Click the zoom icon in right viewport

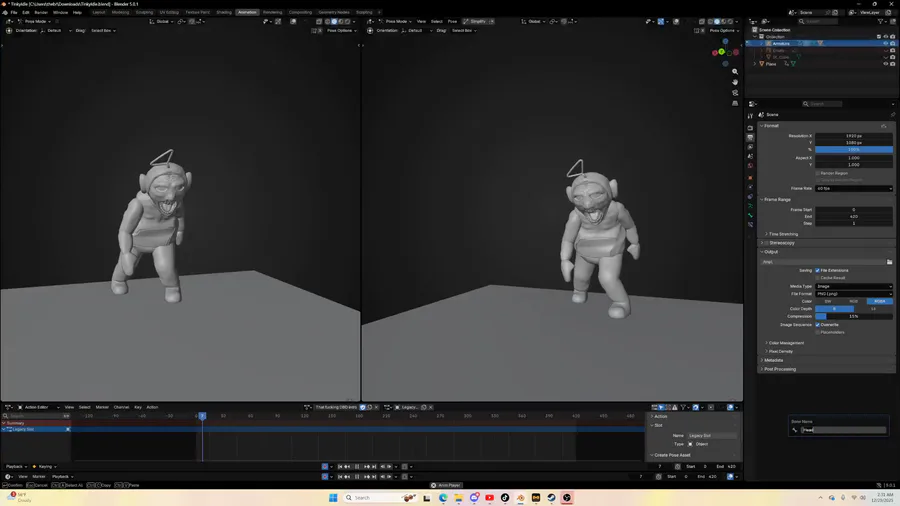point(735,72)
